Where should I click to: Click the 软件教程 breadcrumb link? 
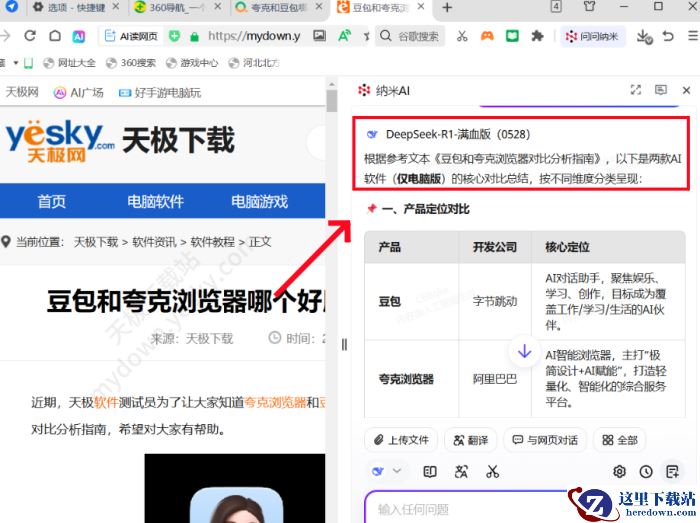point(212,242)
